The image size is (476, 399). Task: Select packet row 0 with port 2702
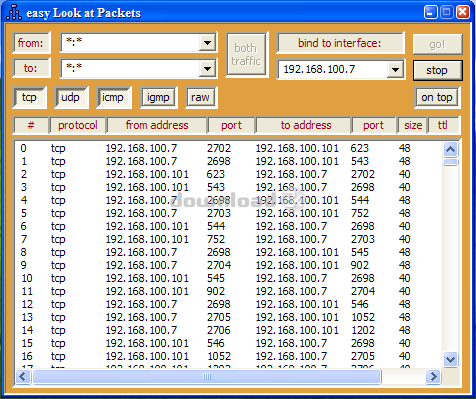pos(229,148)
